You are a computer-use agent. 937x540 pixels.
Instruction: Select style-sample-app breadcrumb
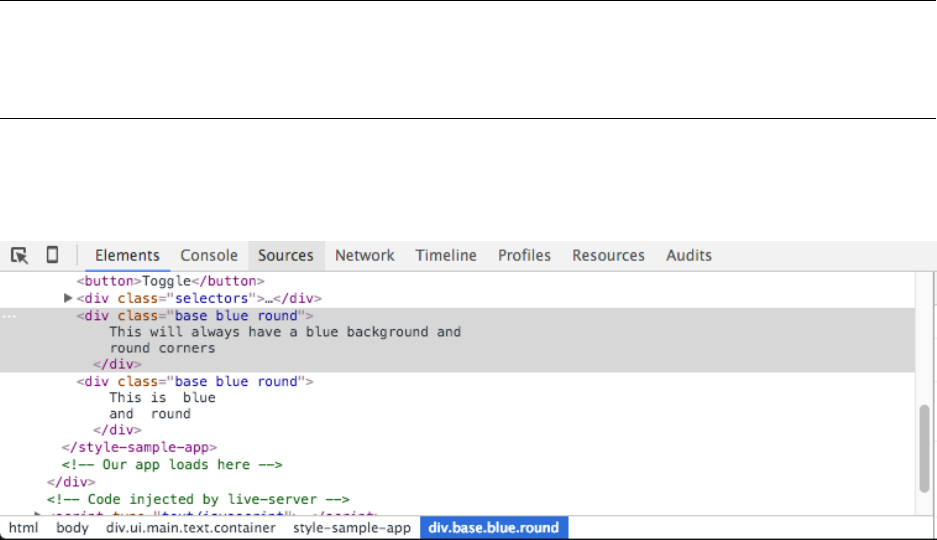[352, 528]
